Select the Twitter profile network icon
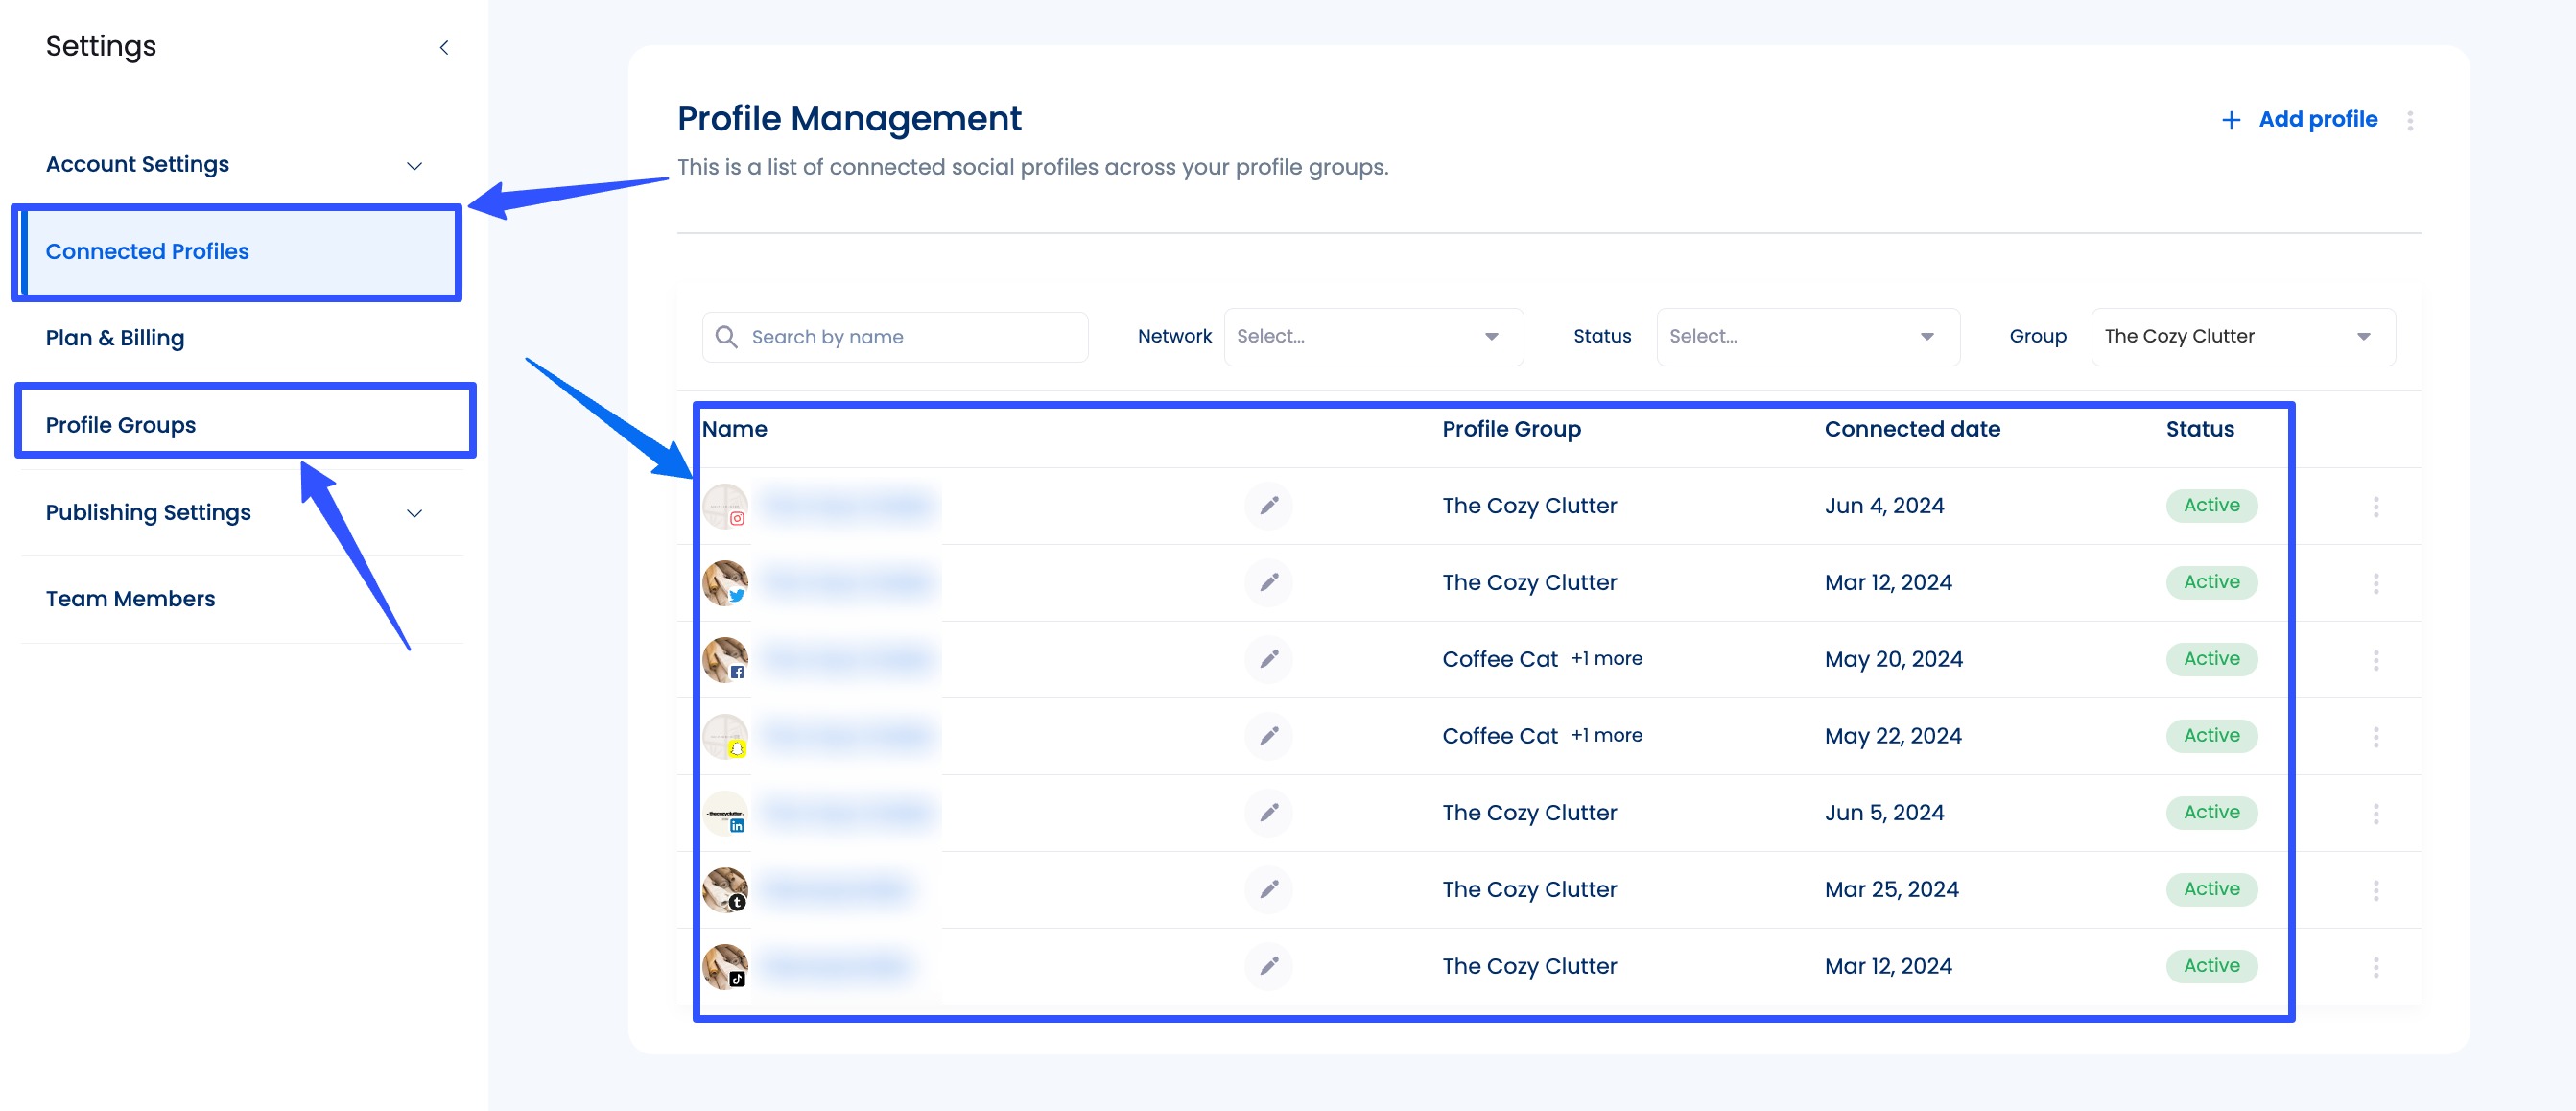Screen dimensions: 2576x1111 point(737,596)
